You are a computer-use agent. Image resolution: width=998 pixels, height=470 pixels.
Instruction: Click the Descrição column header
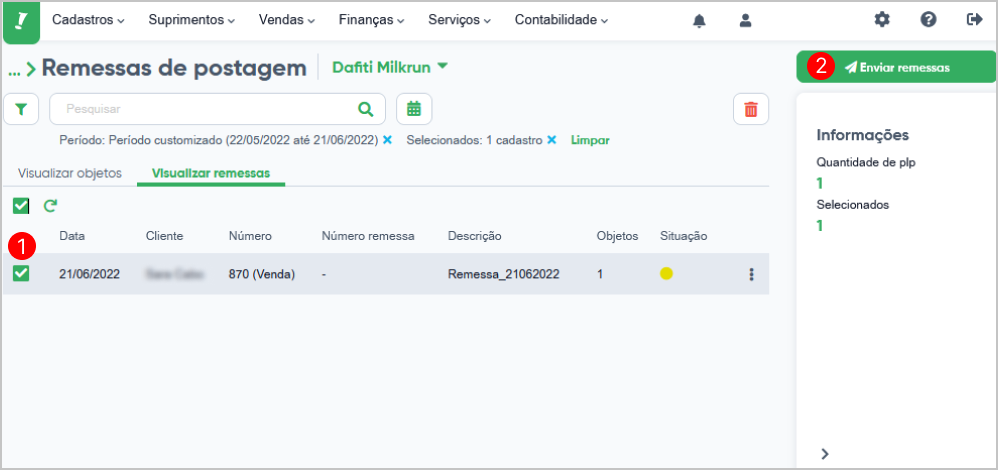pos(474,236)
